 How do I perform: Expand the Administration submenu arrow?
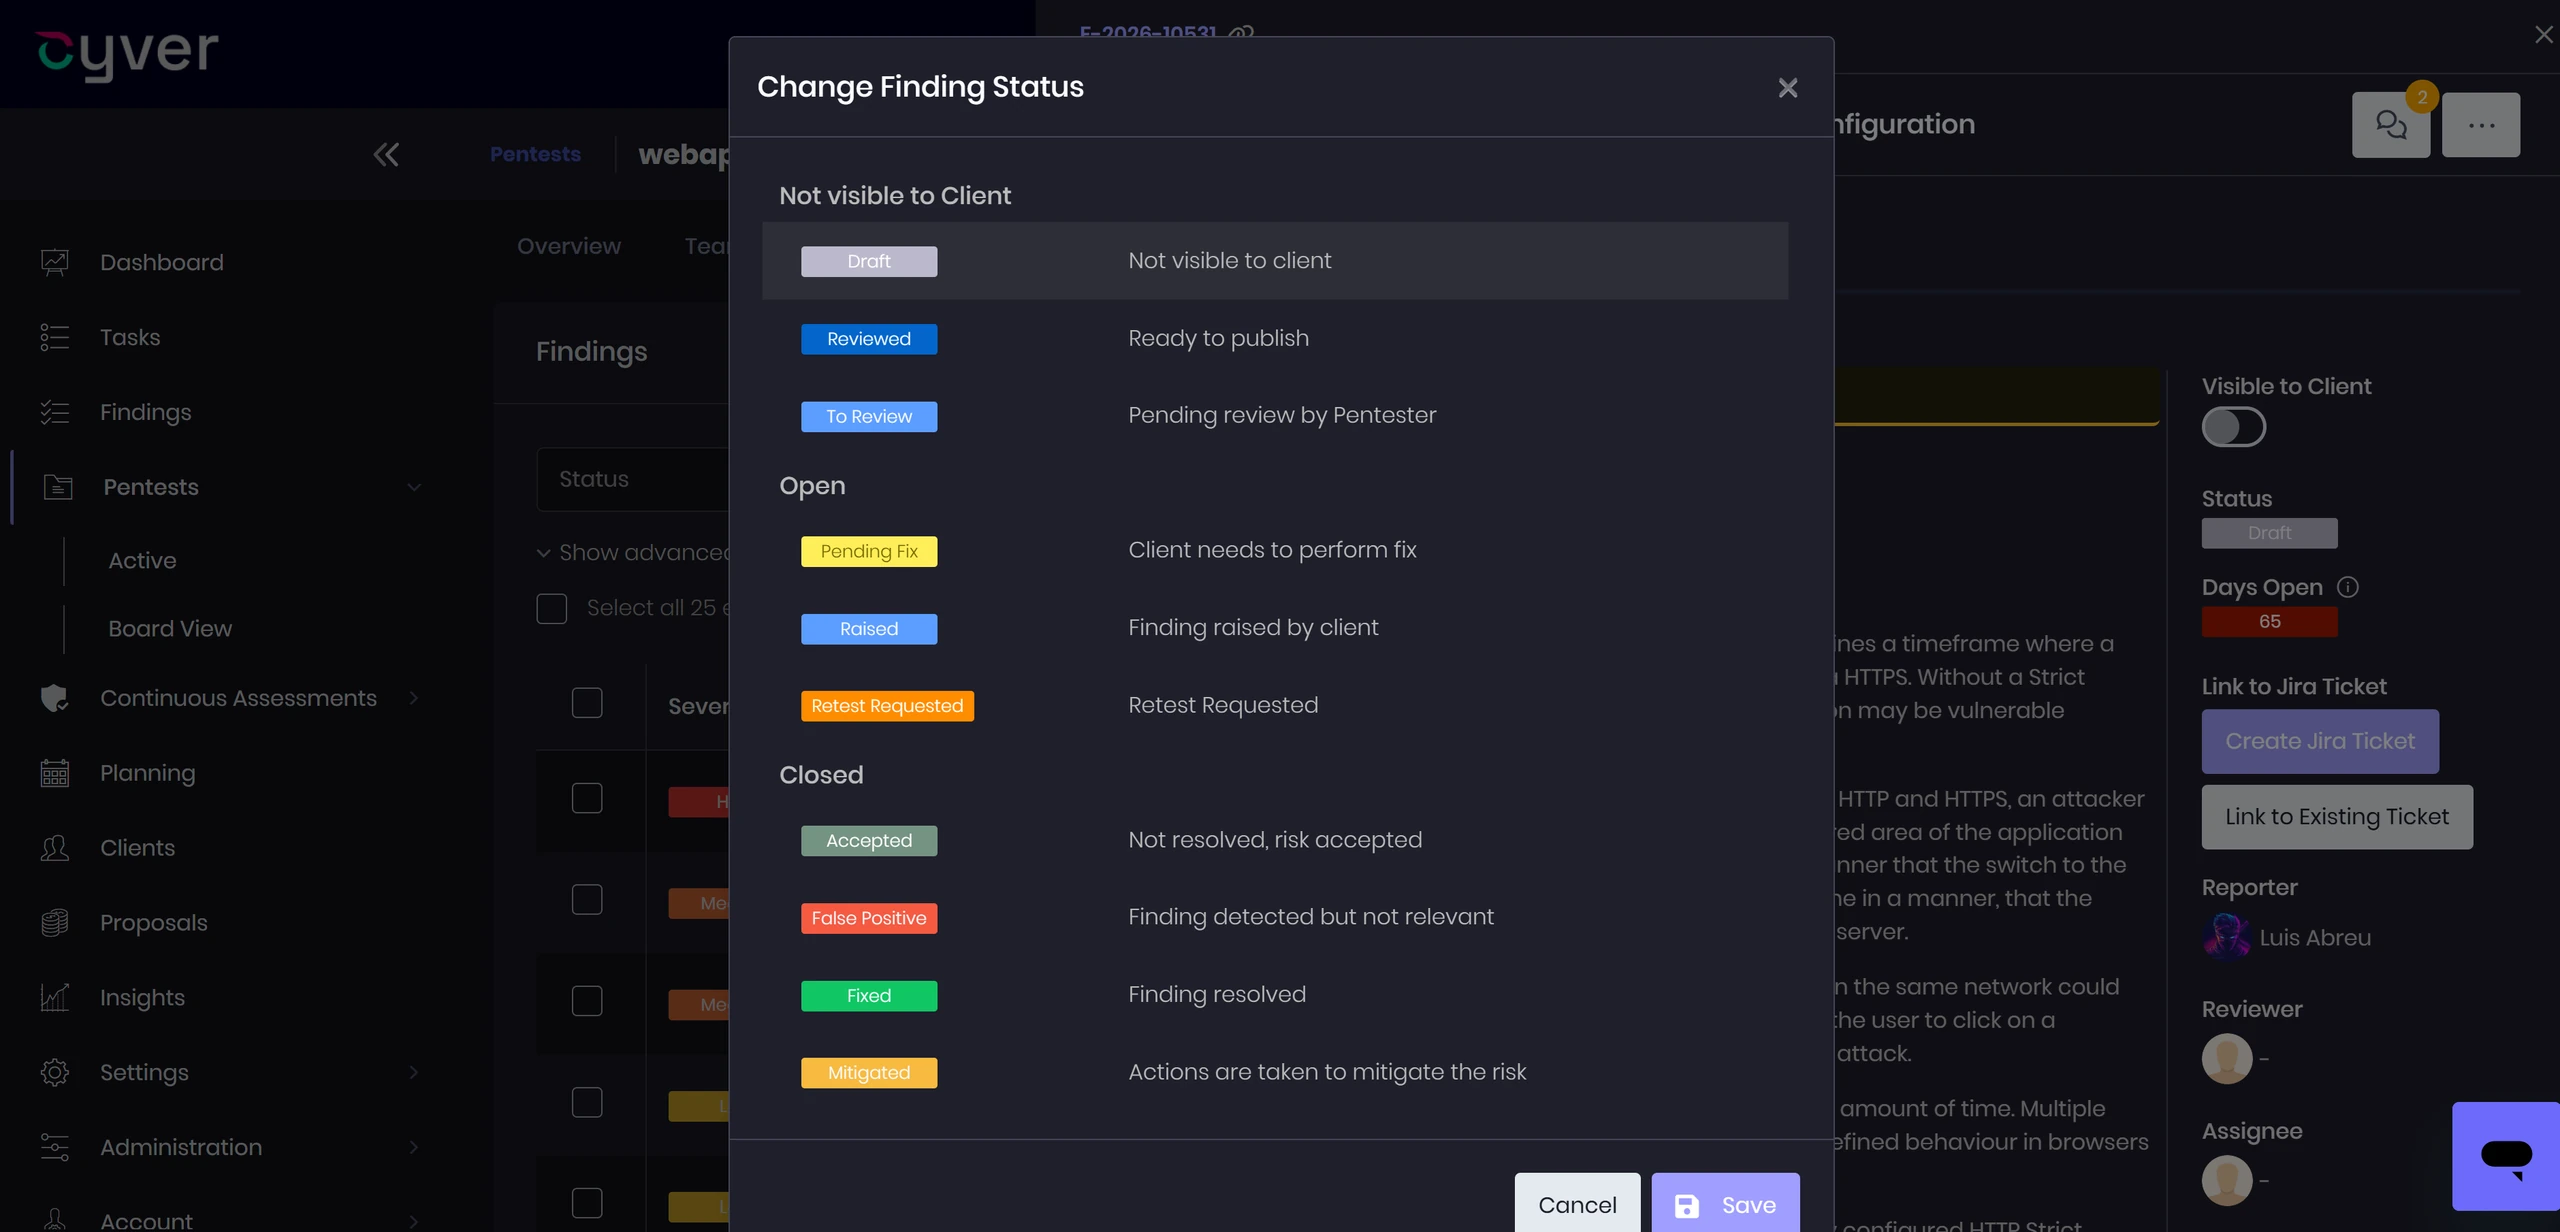[x=414, y=1147]
